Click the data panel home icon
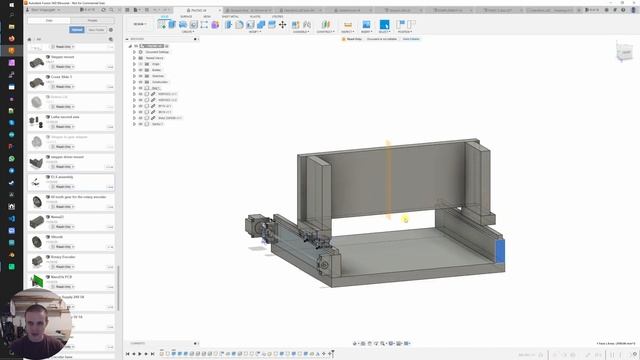640x360 pixels. coord(29,39)
